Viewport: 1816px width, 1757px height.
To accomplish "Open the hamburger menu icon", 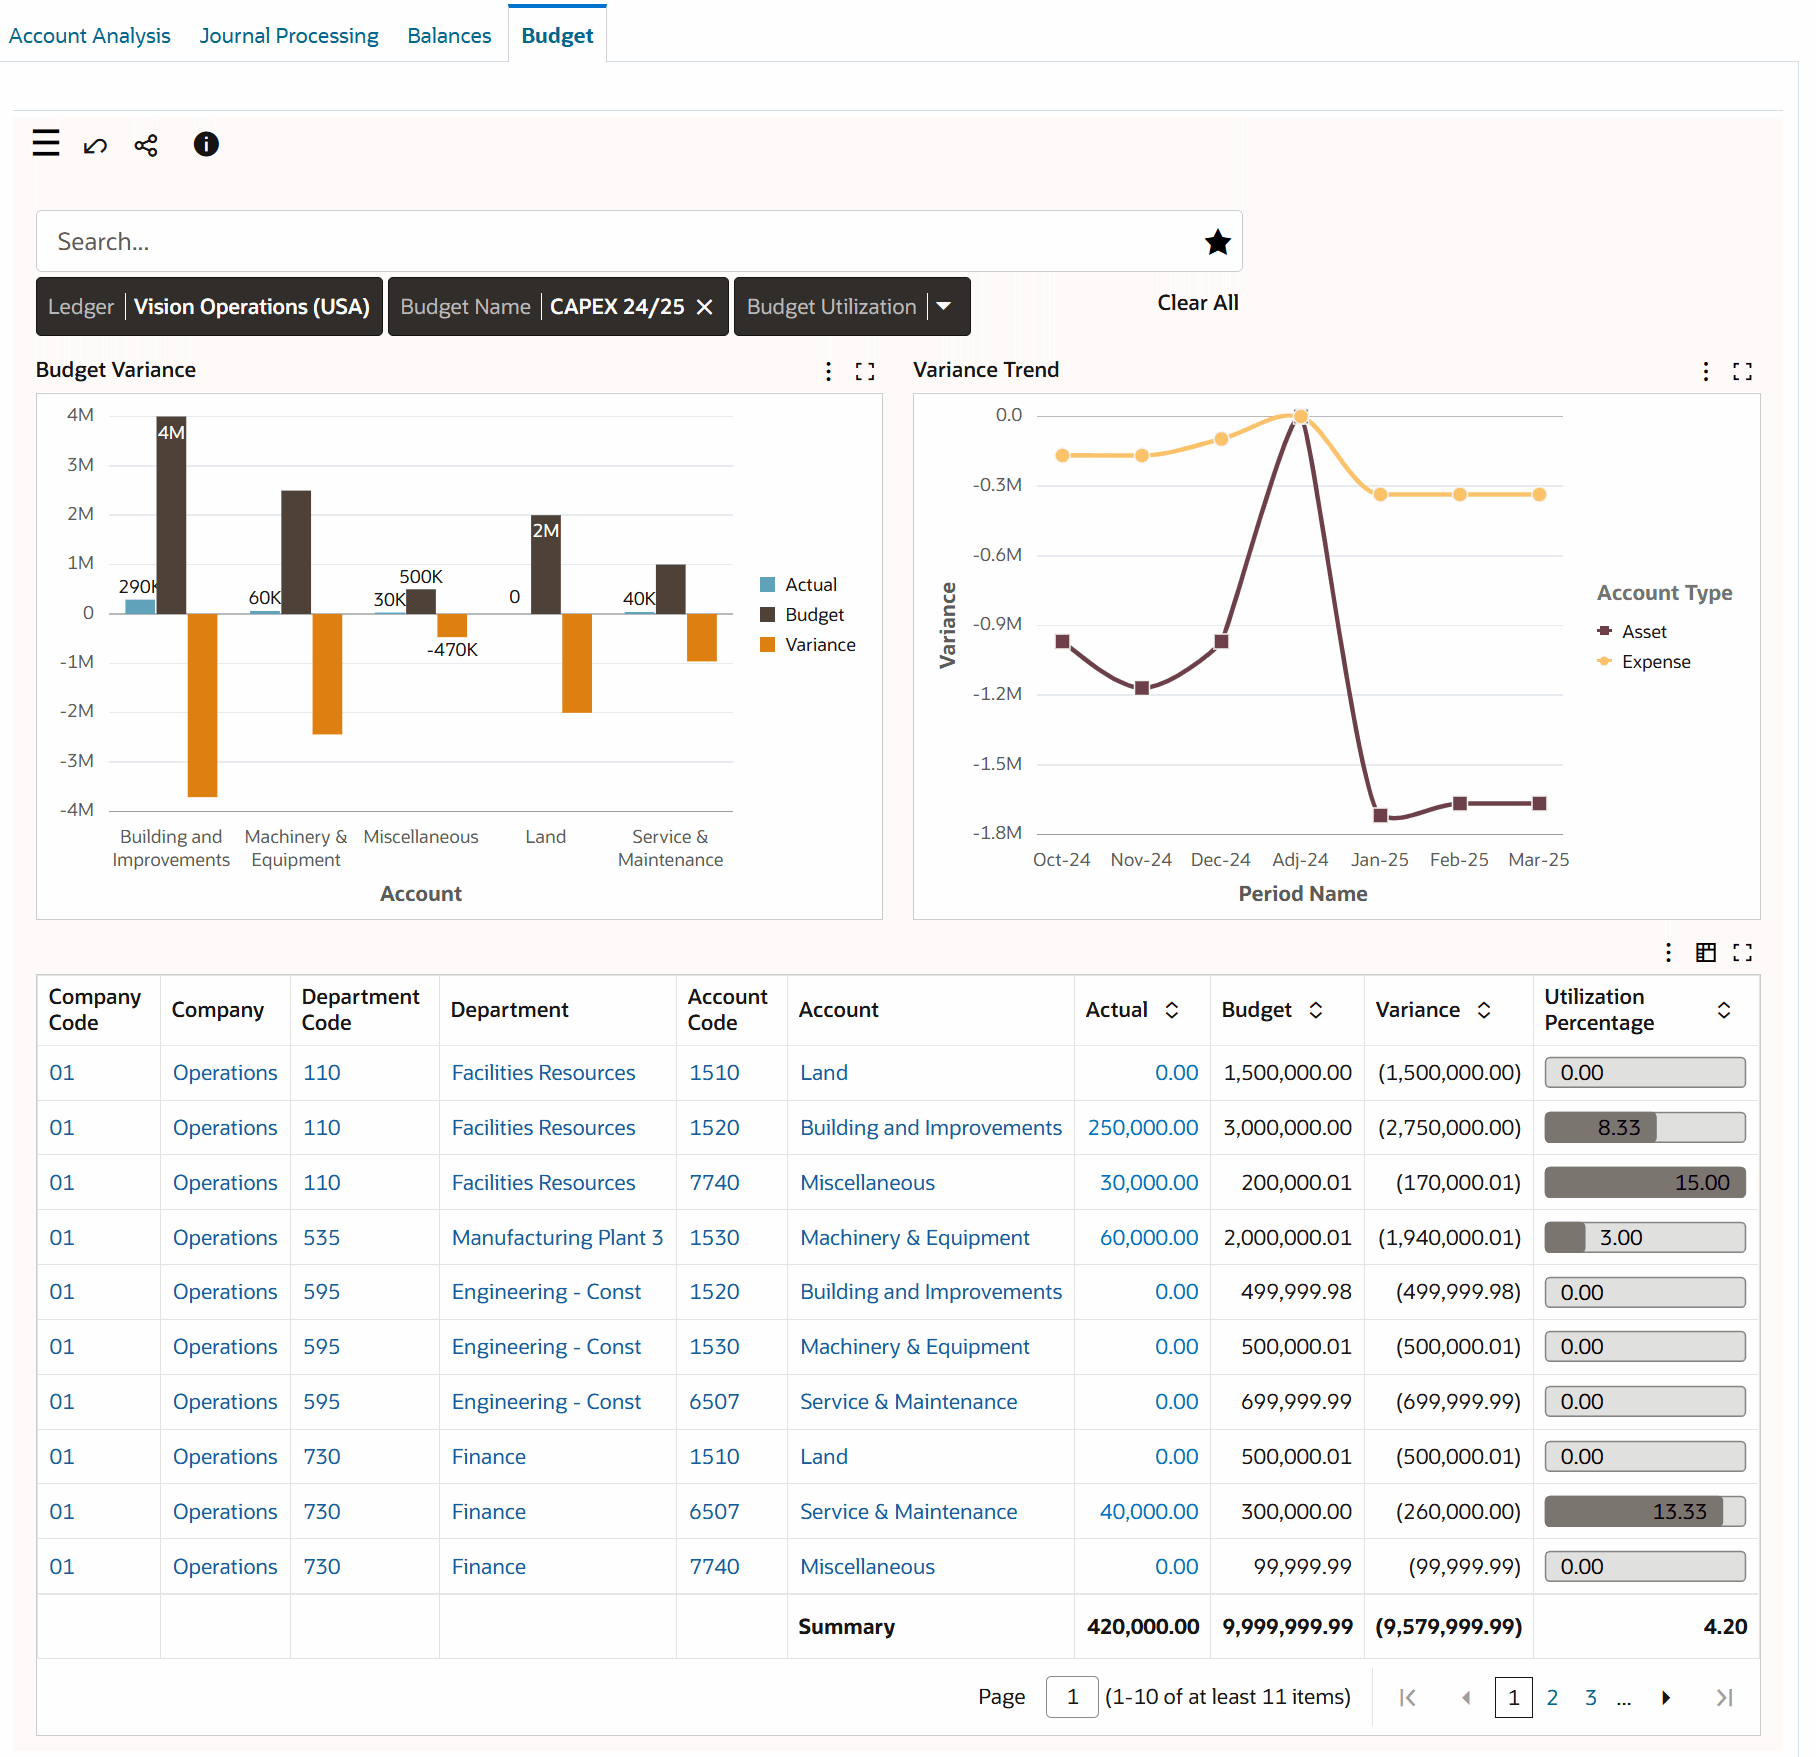I will pyautogui.click(x=46, y=144).
